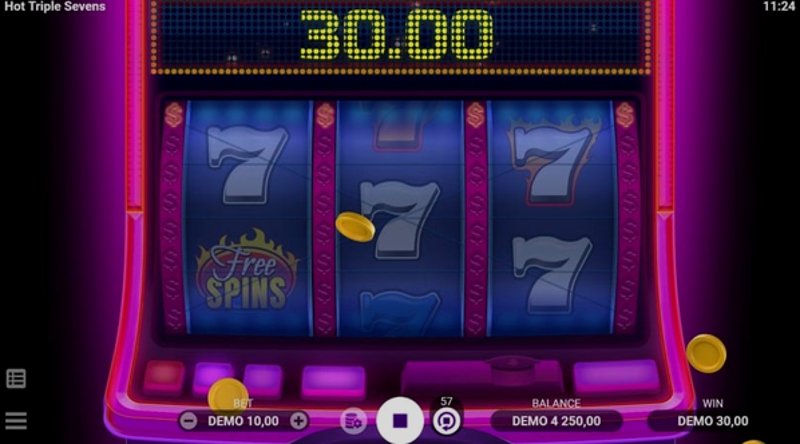Viewport: 800px width, 444px height.
Task: Click the center 7 on middle reel
Action: point(399,219)
